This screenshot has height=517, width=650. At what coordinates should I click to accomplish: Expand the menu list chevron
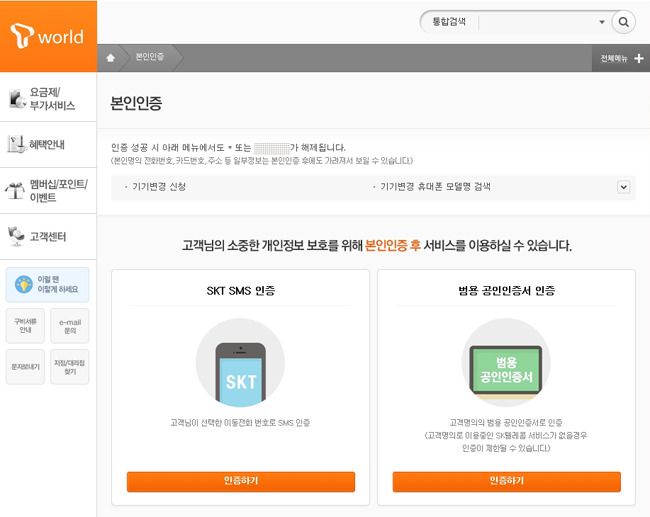623,187
